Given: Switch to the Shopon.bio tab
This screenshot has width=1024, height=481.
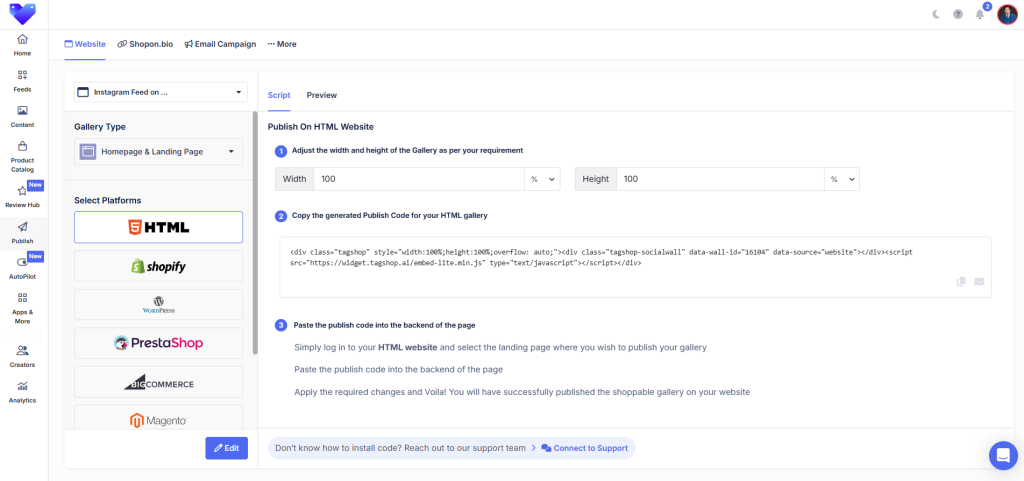Looking at the screenshot, I should pyautogui.click(x=145, y=44).
